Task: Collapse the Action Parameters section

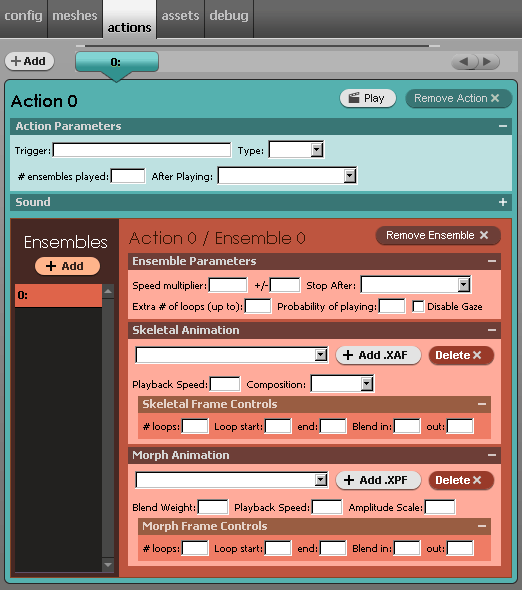Action: click(503, 126)
